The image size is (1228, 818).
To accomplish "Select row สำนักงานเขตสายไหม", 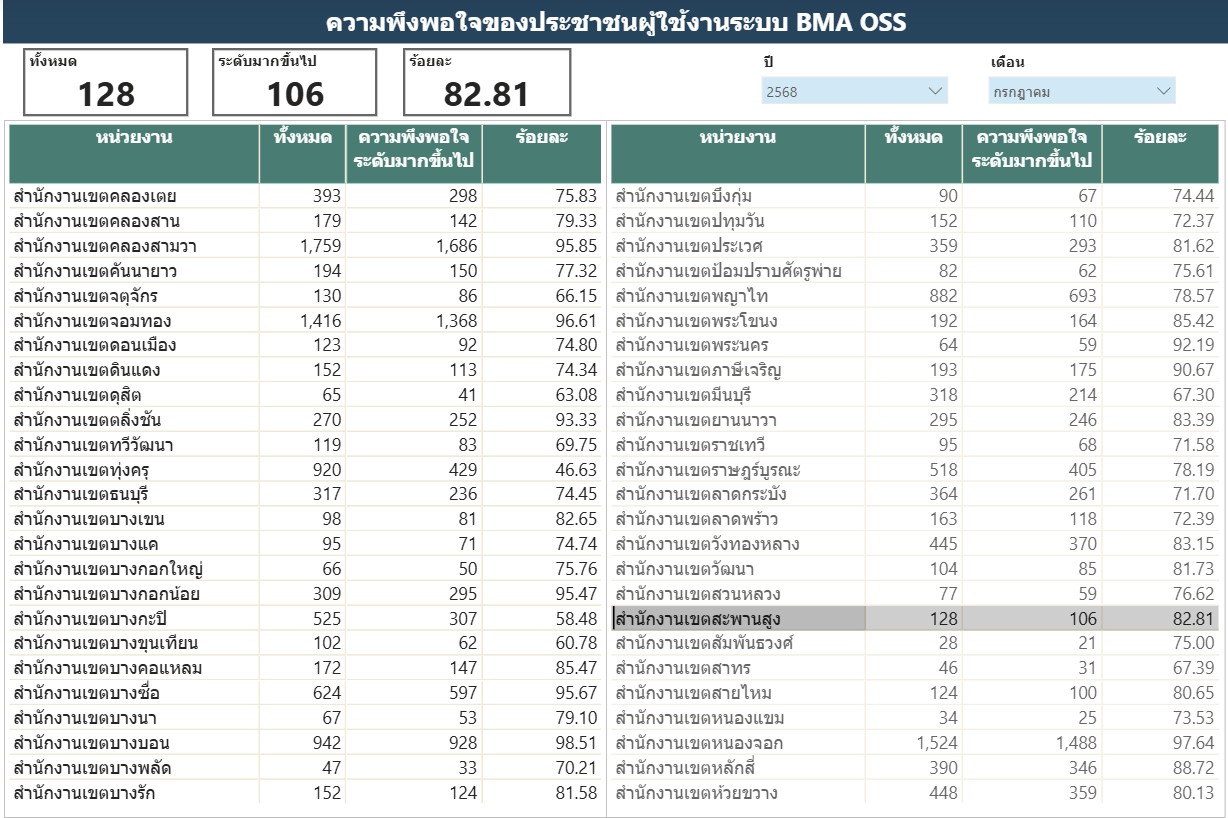I will click(x=914, y=694).
